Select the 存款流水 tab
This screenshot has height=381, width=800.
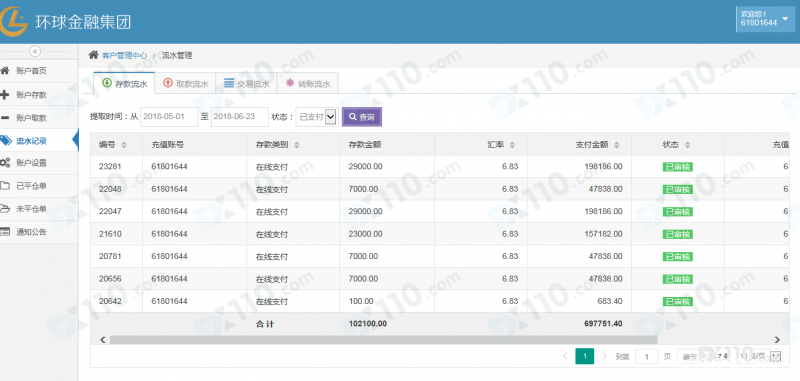124,83
